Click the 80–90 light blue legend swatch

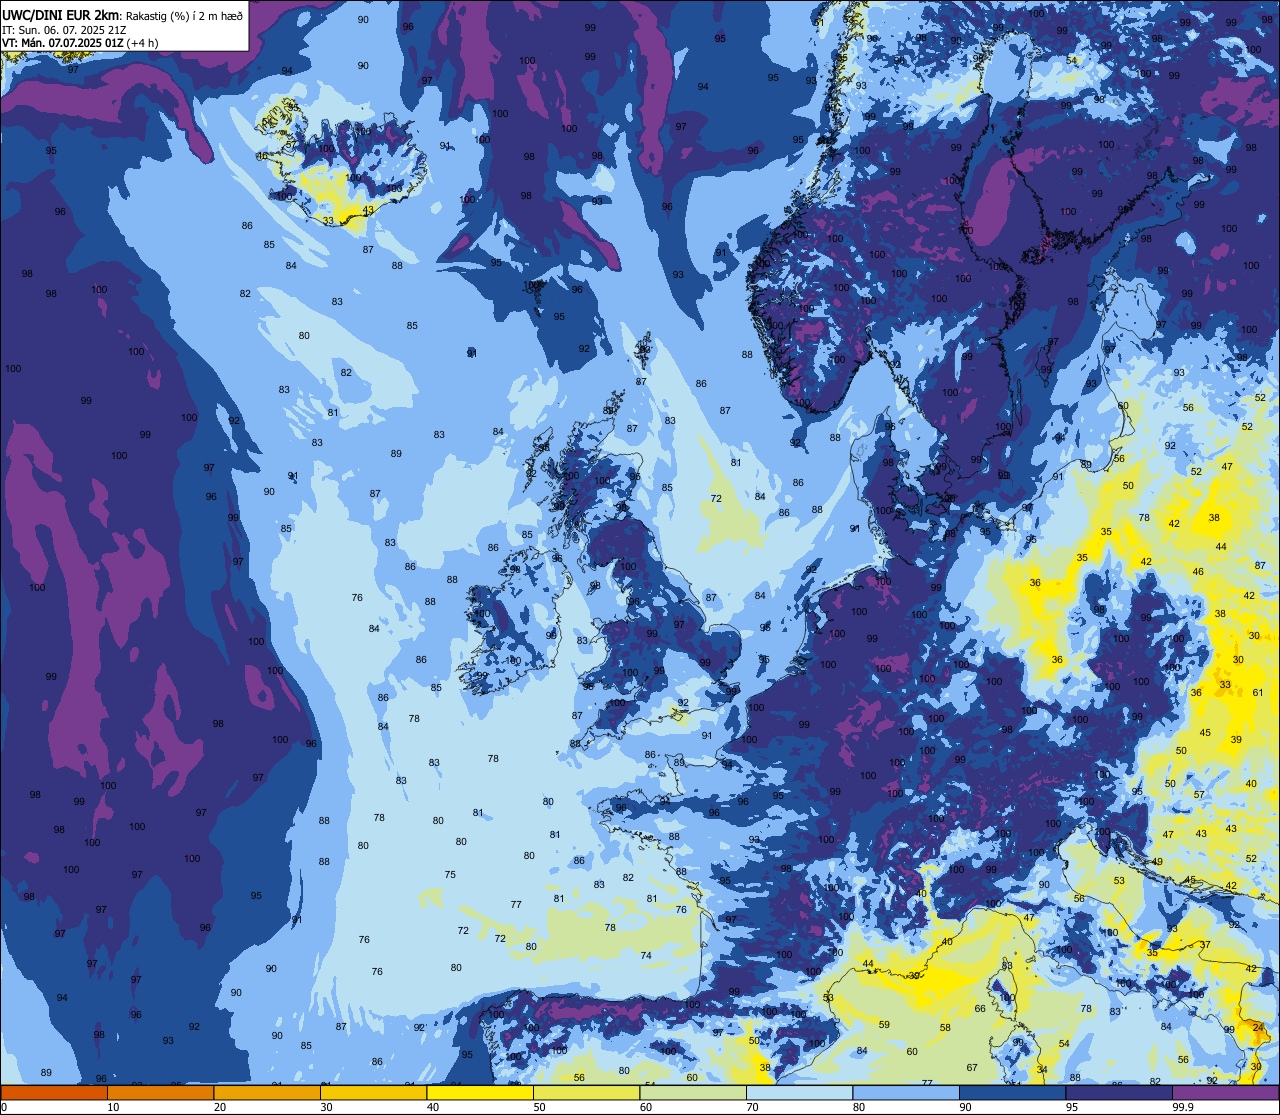(x=906, y=1093)
